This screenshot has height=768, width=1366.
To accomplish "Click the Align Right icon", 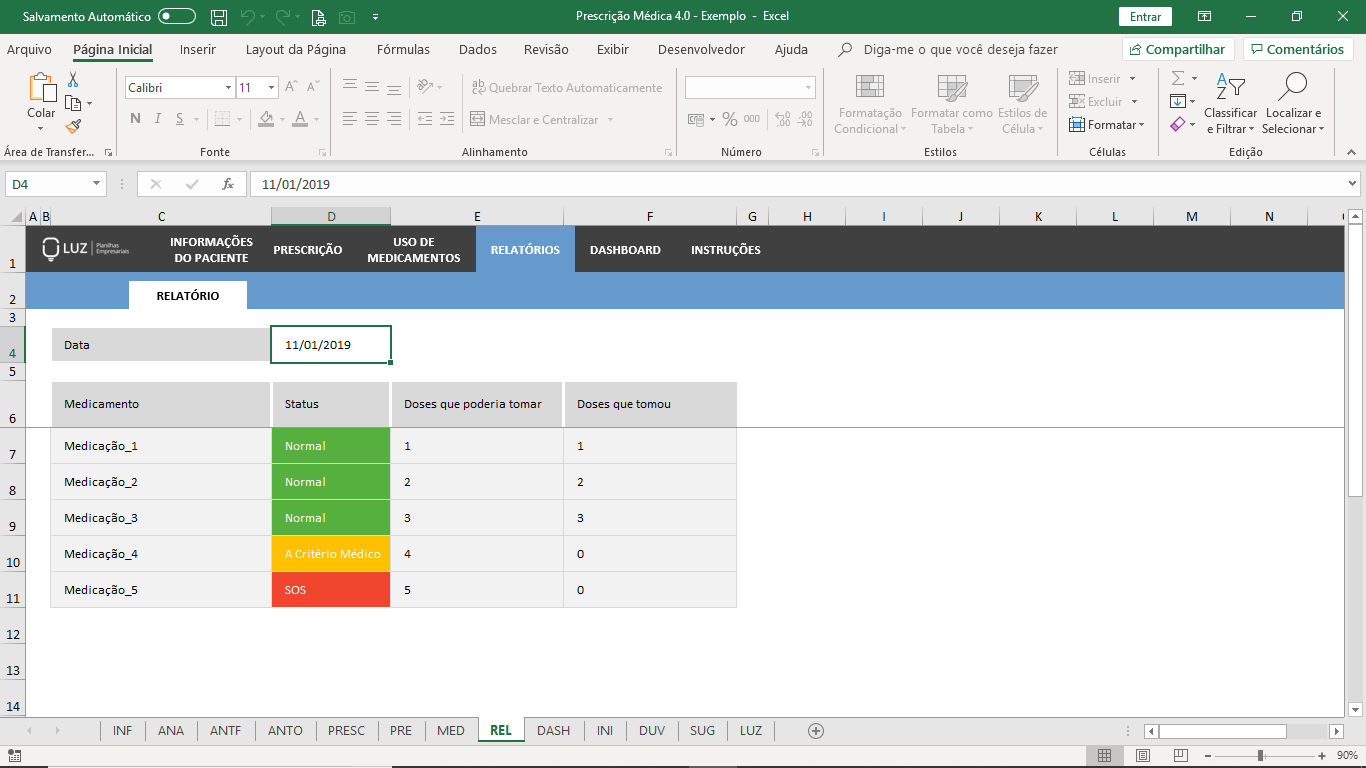I will pyautogui.click(x=395, y=119).
